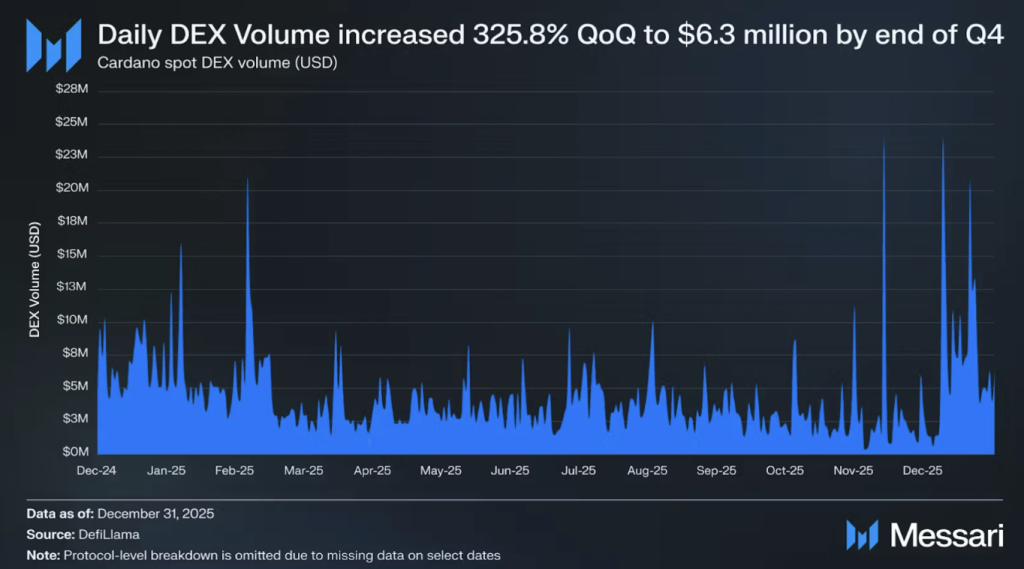
Task: Click the Note about protocol-level breakdown
Action: point(263,555)
